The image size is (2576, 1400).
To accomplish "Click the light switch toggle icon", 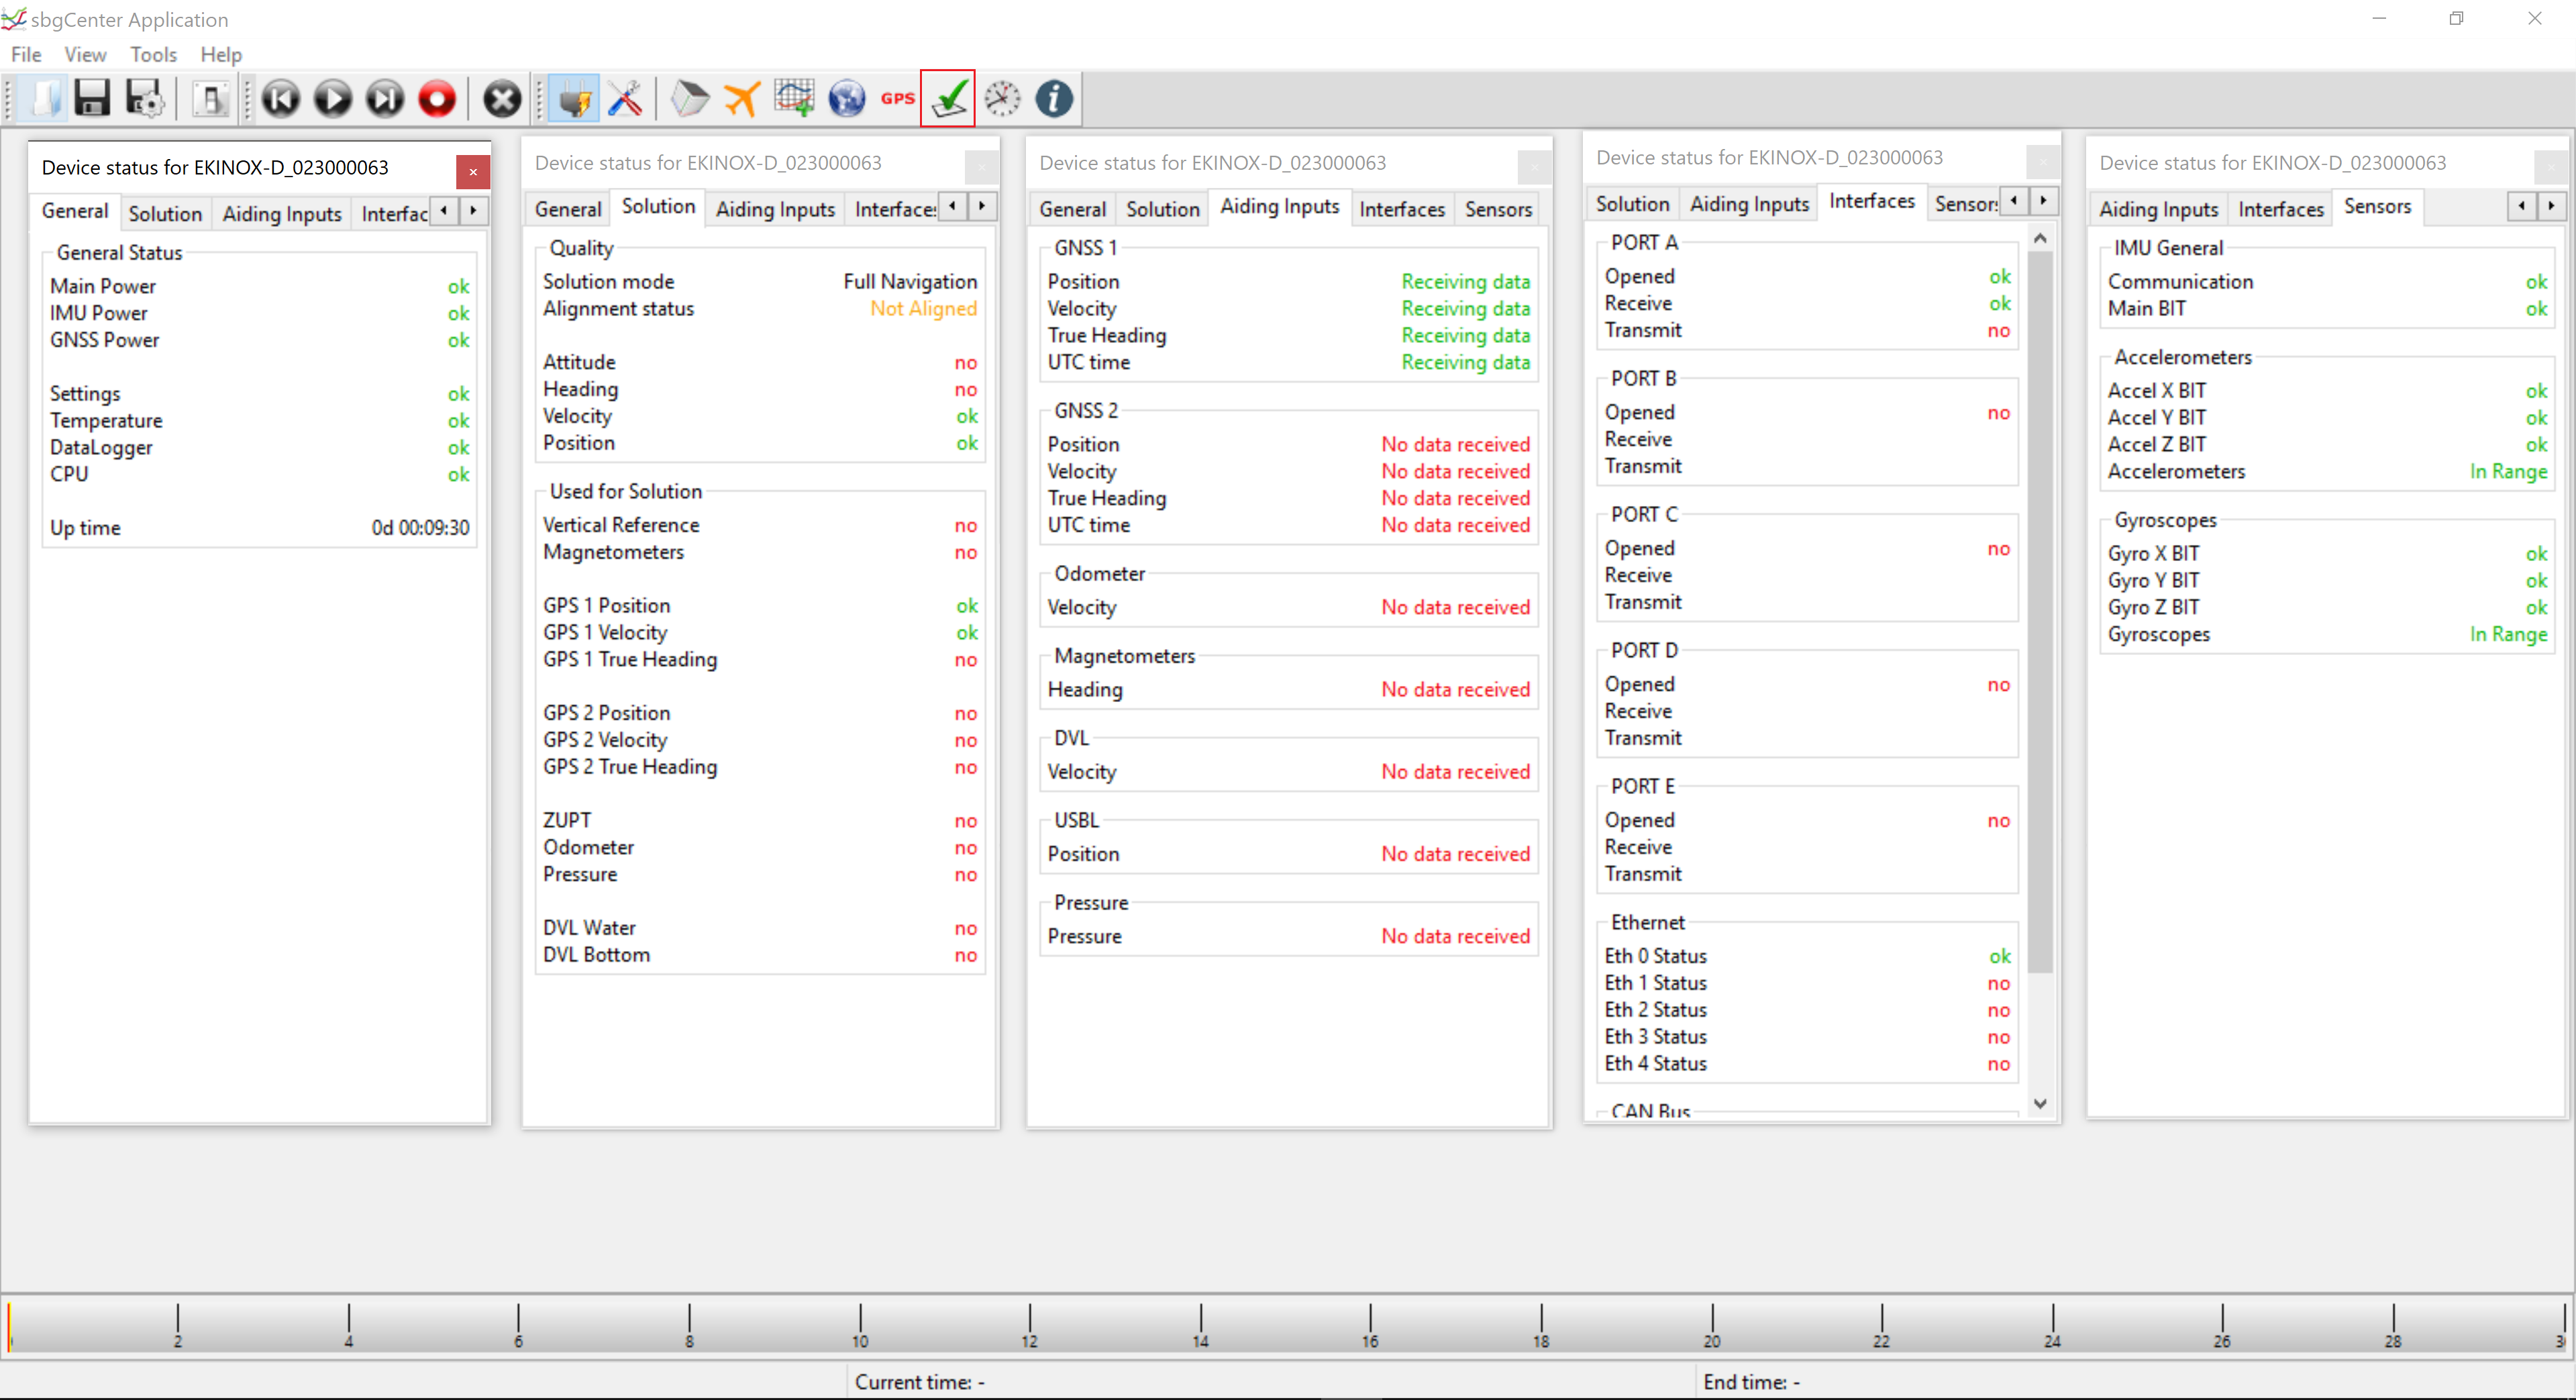I will (211, 98).
